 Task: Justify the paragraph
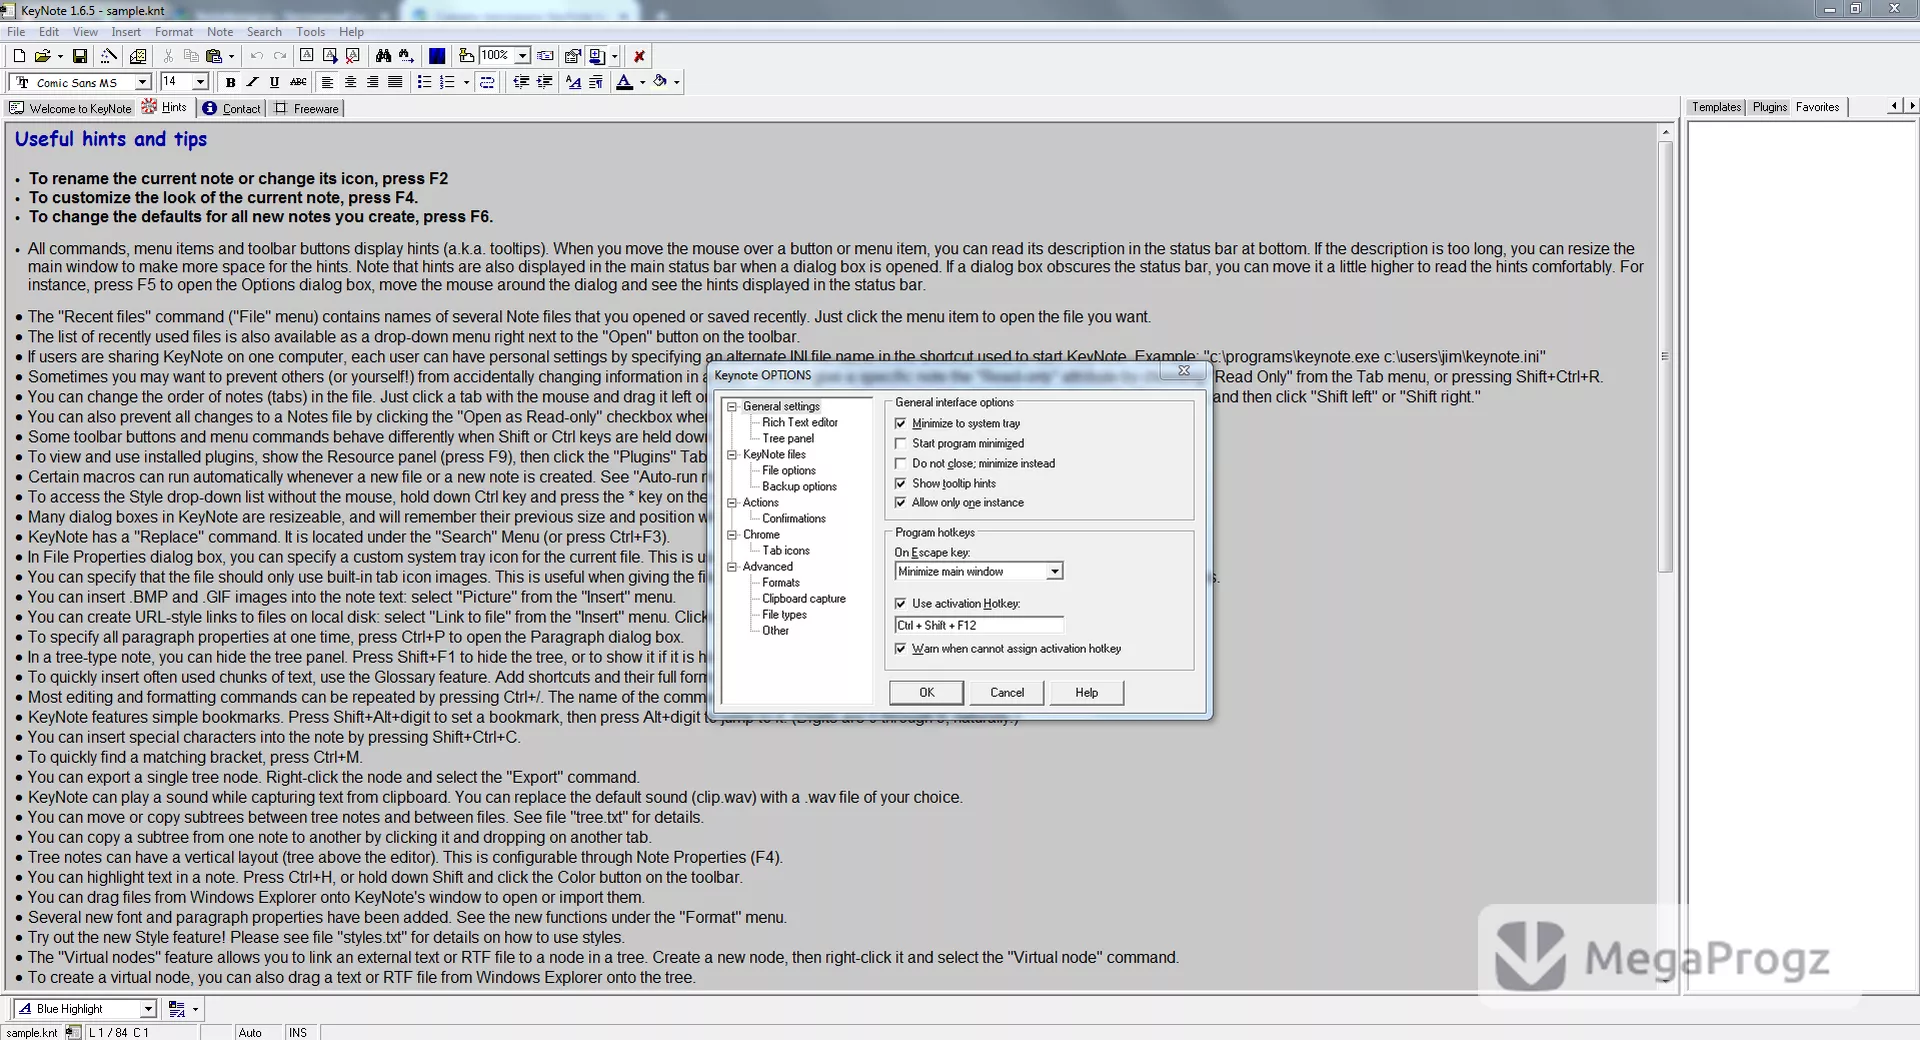point(395,82)
